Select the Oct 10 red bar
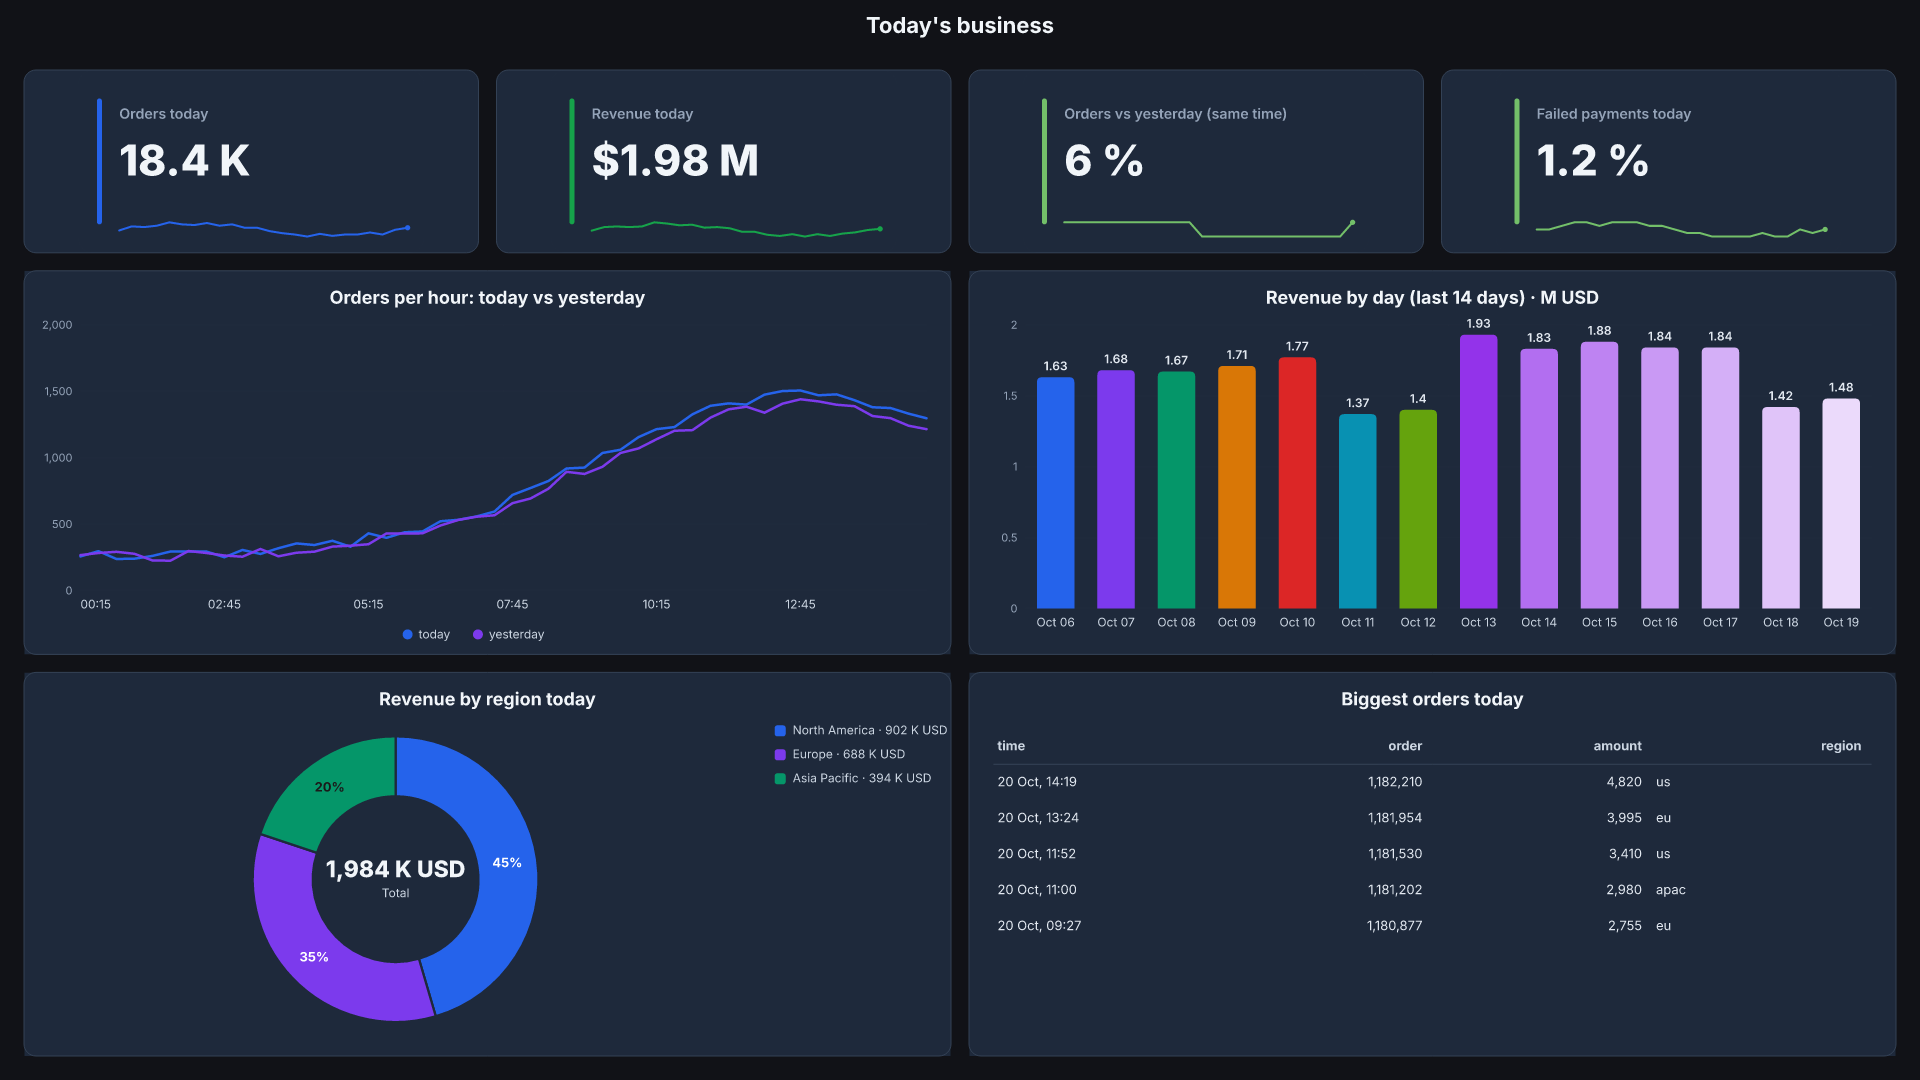Screen dimensions: 1920x1080 pyautogui.click(x=1297, y=483)
